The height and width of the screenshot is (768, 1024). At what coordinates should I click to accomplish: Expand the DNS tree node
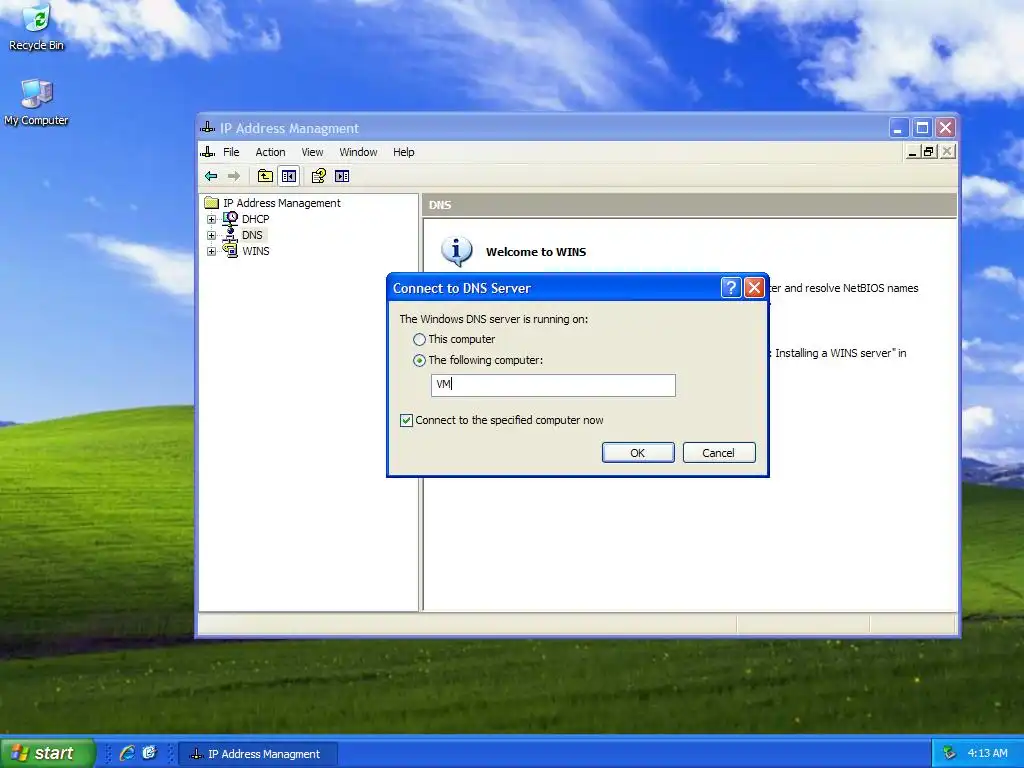(x=211, y=235)
